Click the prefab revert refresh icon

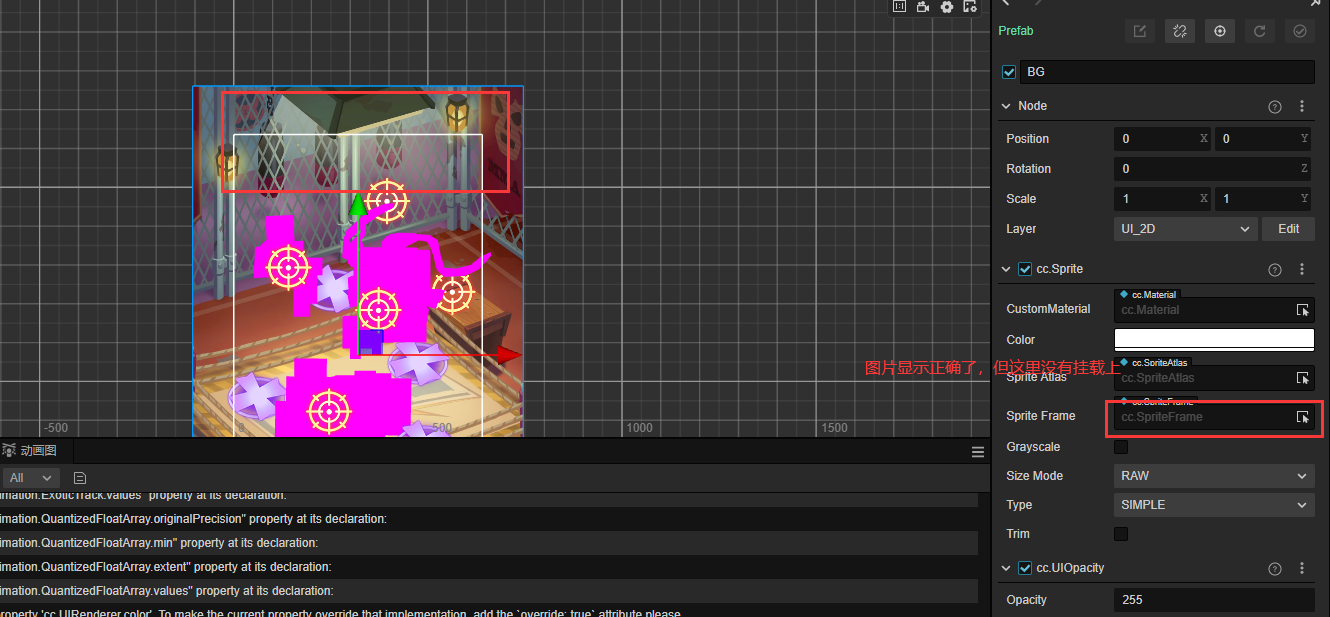[x=1260, y=31]
